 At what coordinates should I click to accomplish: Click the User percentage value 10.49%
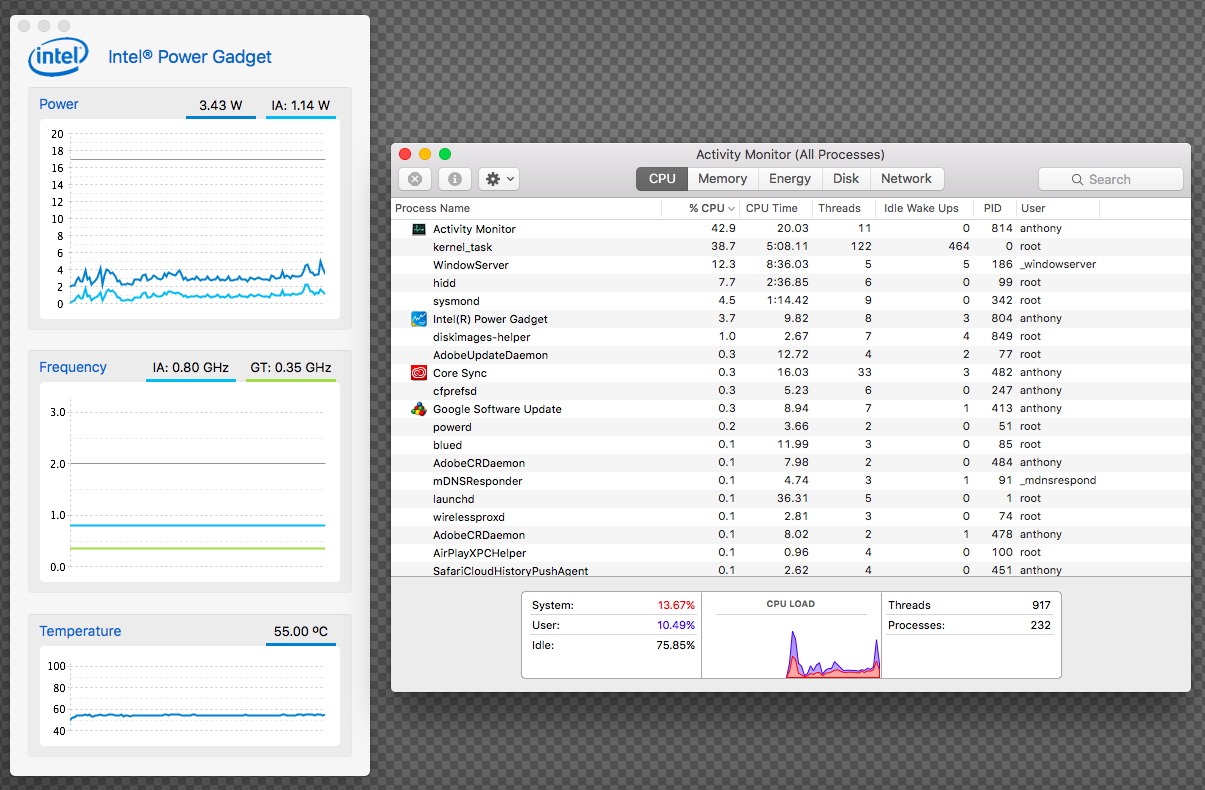(x=676, y=626)
